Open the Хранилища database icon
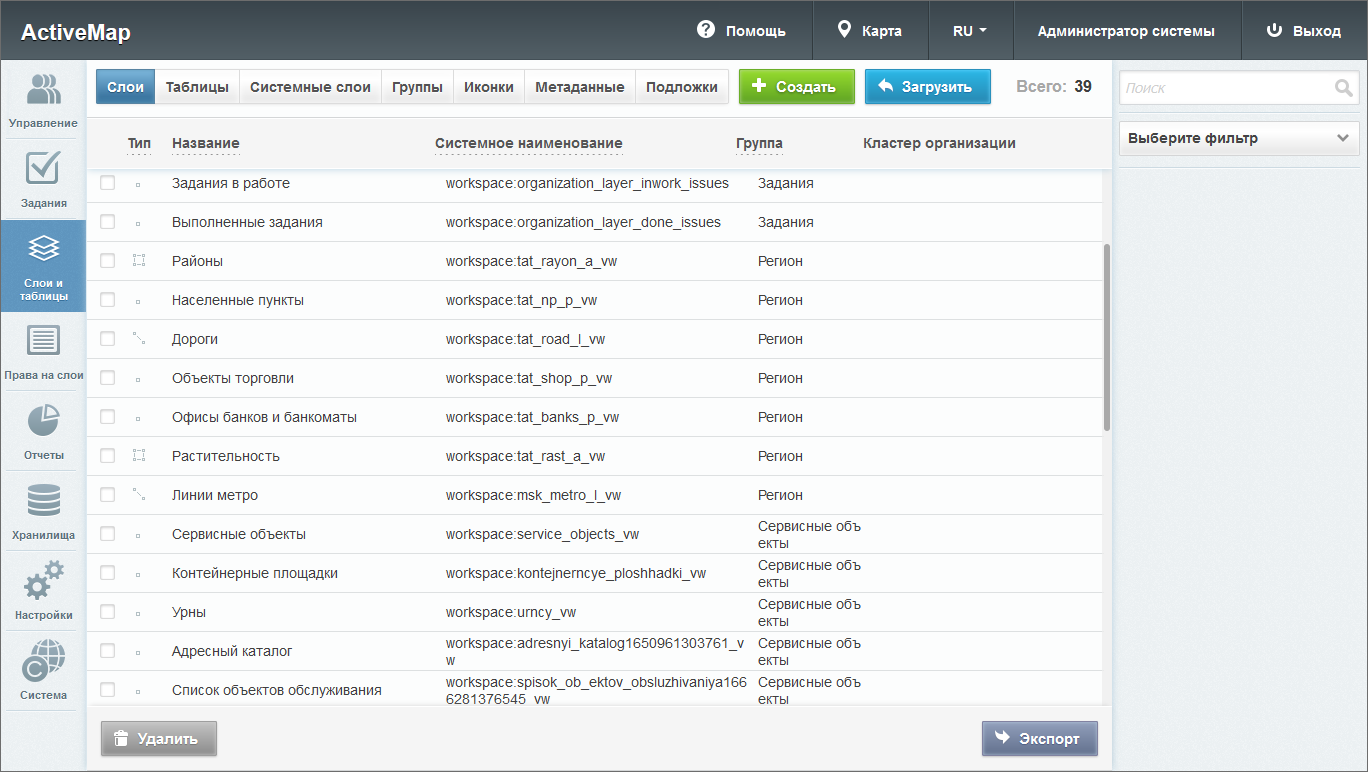This screenshot has width=1368, height=772. click(x=43, y=501)
